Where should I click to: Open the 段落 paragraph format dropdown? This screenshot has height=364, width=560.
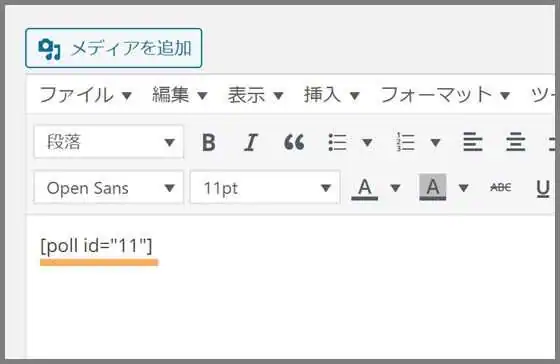109,142
